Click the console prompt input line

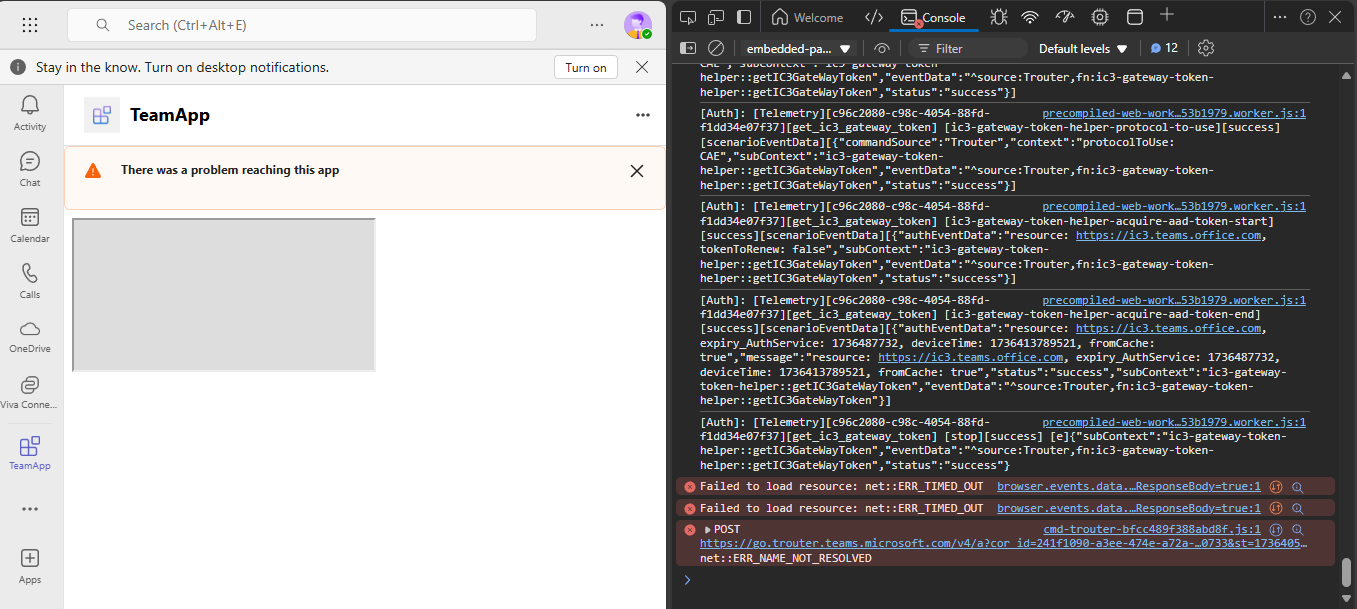pyautogui.click(x=1010, y=580)
